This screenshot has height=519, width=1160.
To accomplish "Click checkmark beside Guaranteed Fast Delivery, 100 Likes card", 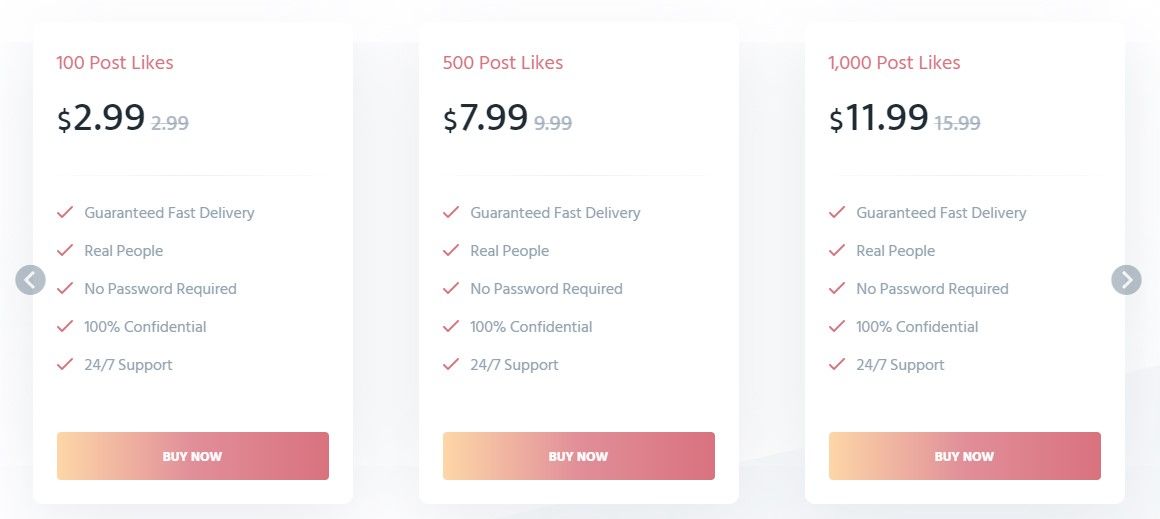I will click(65, 212).
